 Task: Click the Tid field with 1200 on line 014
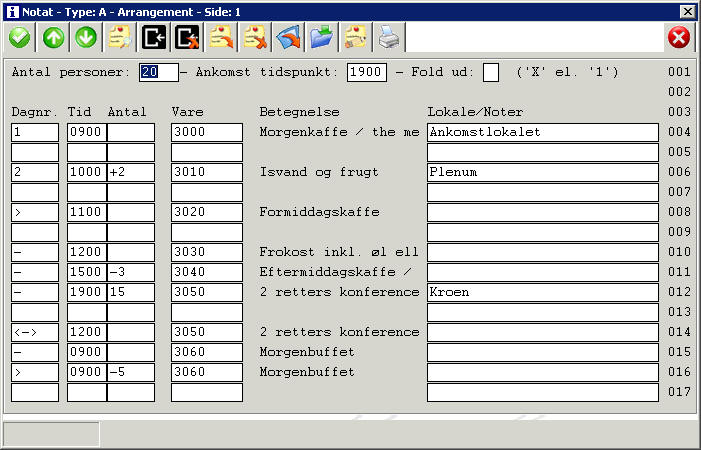87,332
